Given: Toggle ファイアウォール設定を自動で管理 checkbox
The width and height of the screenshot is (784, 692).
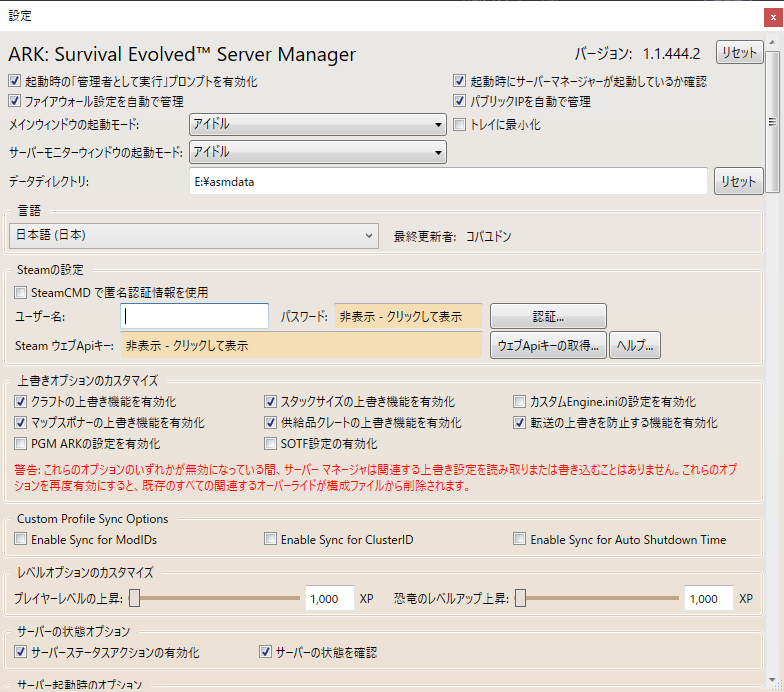Looking at the screenshot, I should pyautogui.click(x=14, y=101).
